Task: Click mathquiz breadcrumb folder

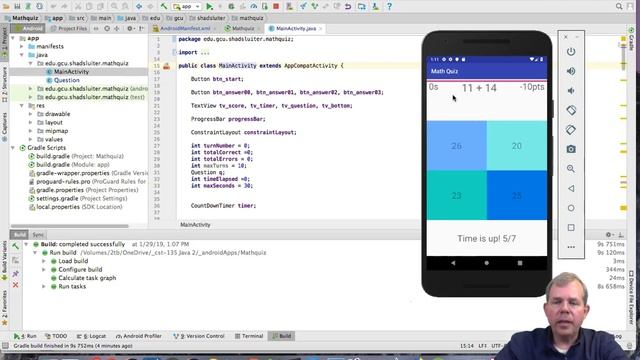Action: tap(248, 18)
